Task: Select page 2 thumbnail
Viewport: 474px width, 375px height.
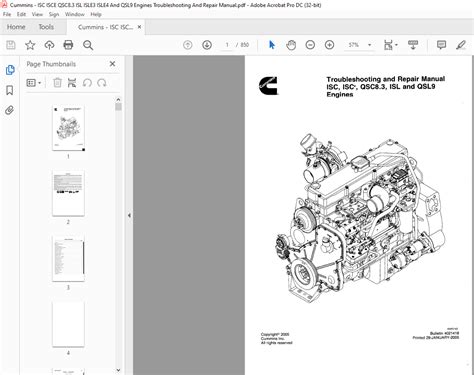Action: 68,193
